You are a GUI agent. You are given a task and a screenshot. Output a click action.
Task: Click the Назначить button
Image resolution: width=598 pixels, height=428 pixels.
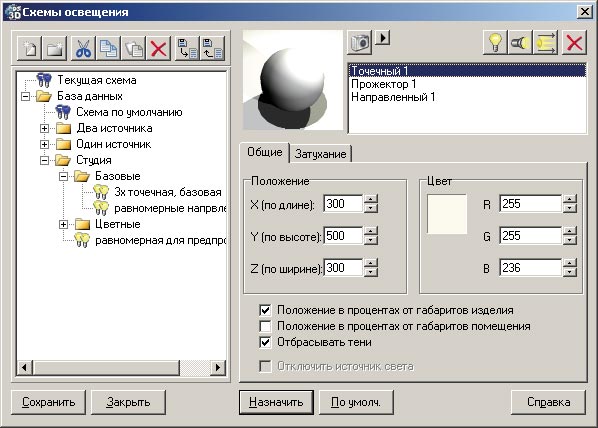276,402
